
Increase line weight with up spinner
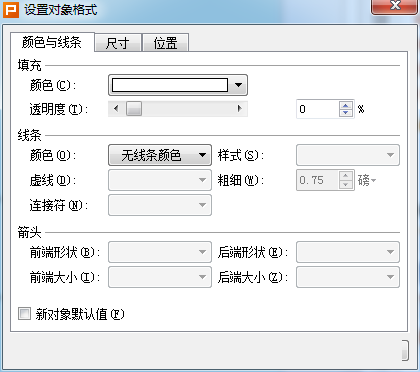[x=346, y=176]
